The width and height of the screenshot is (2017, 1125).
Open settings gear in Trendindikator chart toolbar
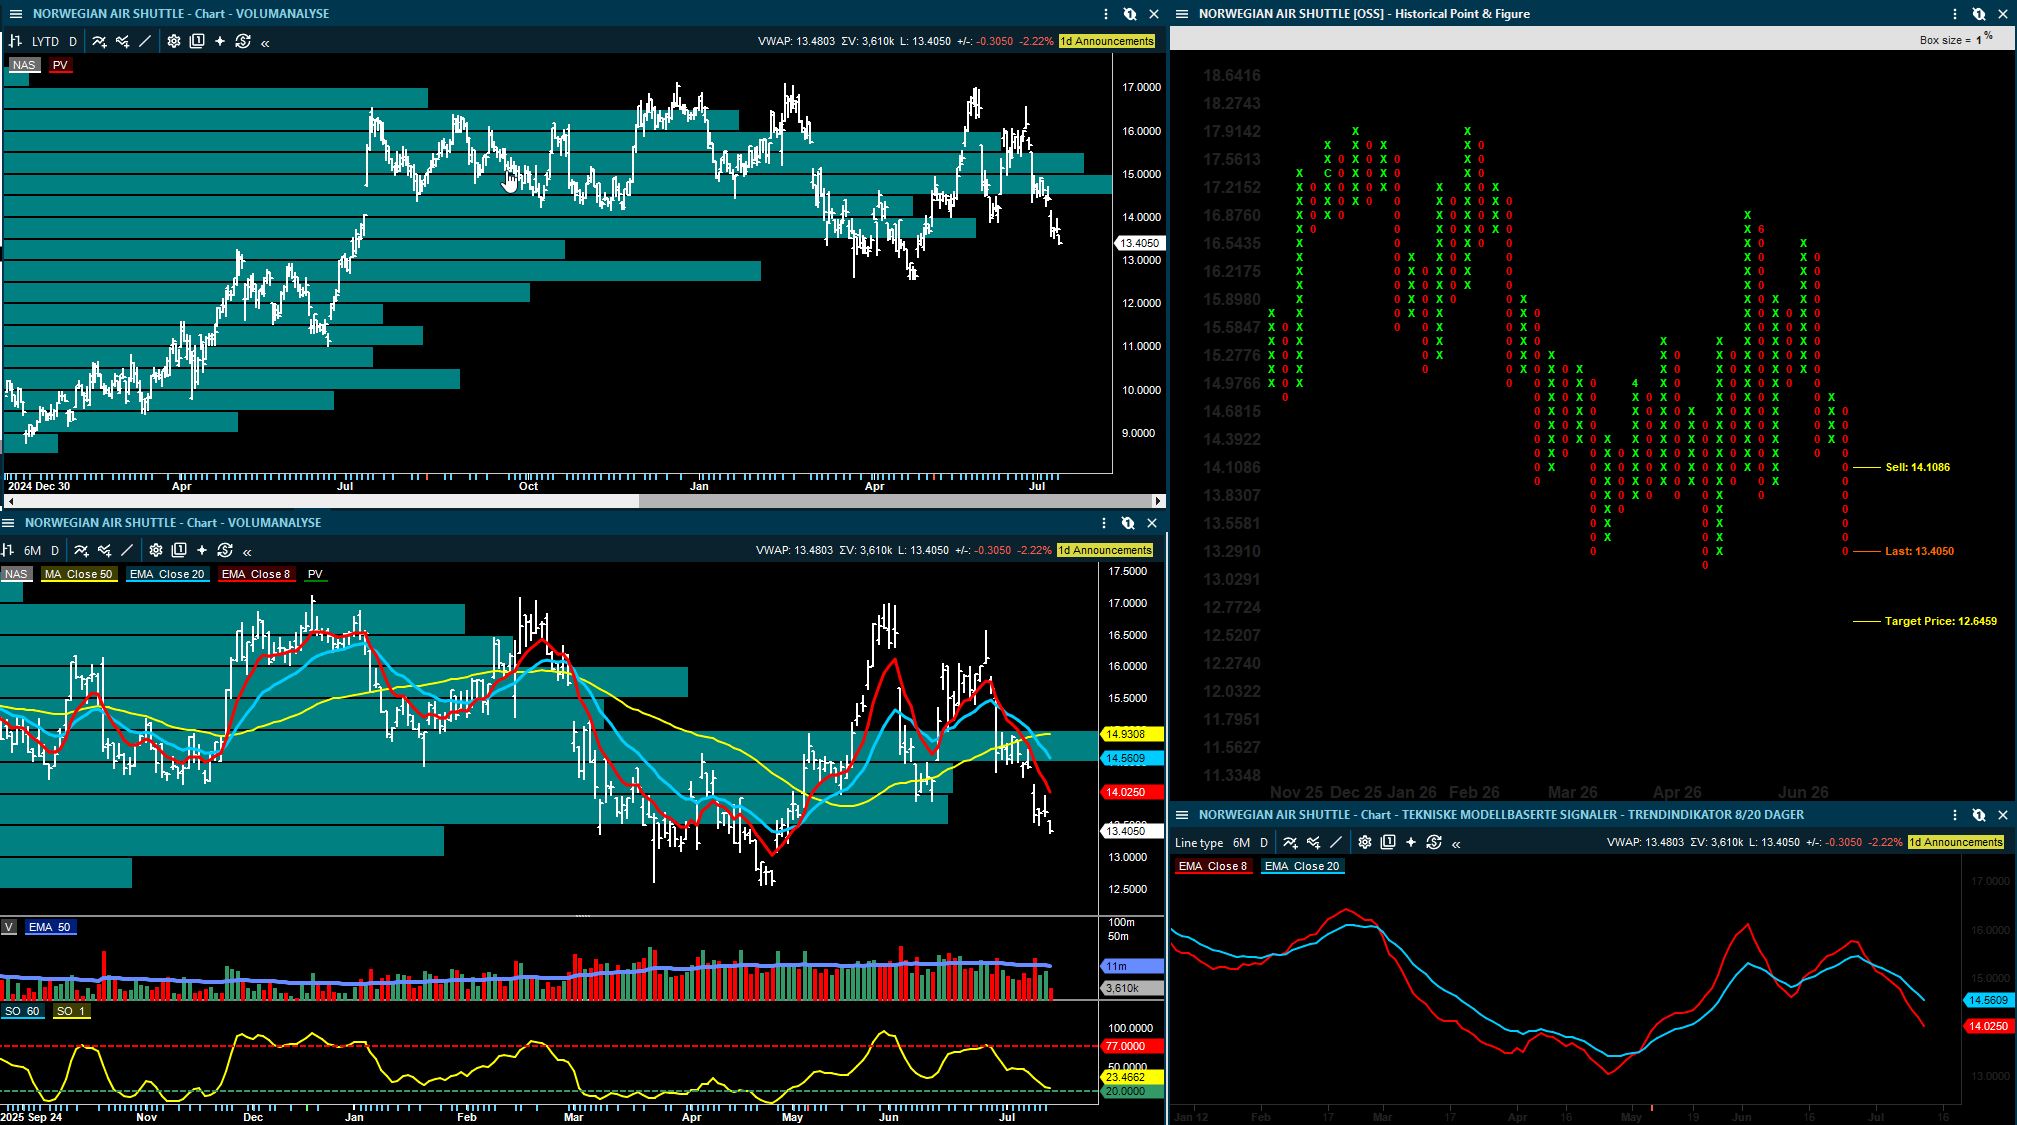(x=1365, y=843)
